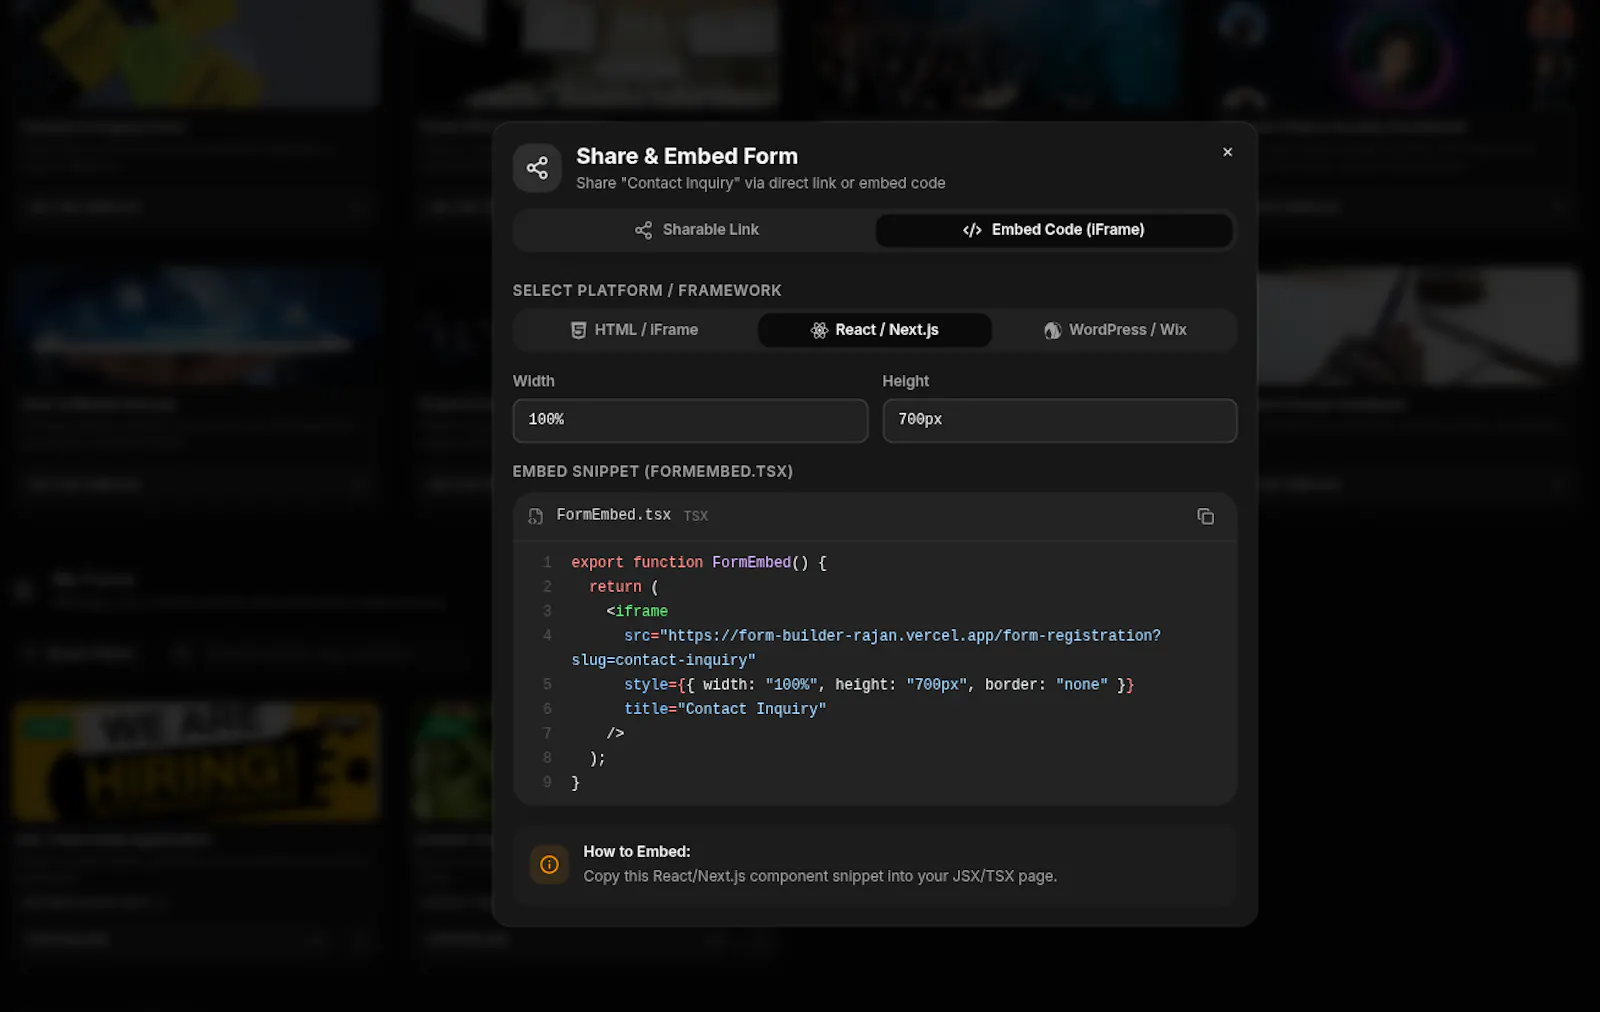Copy the FormEmbed.tsx snippet to clipboard
The height and width of the screenshot is (1012, 1600).
1205,516
